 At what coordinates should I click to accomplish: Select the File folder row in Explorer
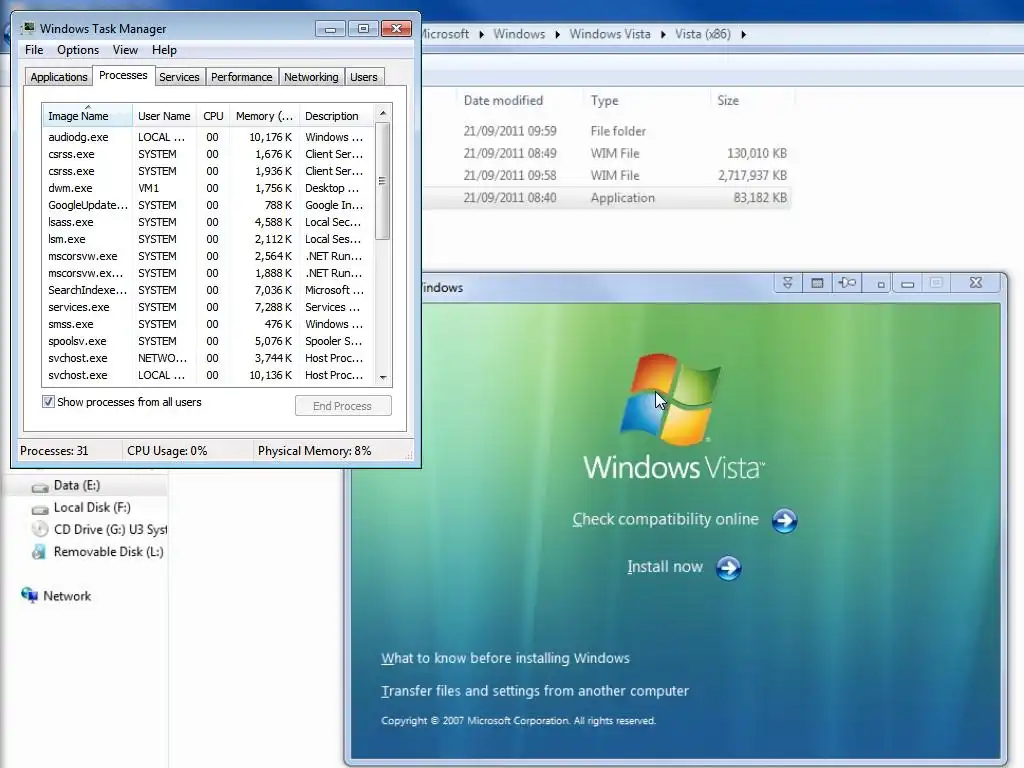point(606,131)
